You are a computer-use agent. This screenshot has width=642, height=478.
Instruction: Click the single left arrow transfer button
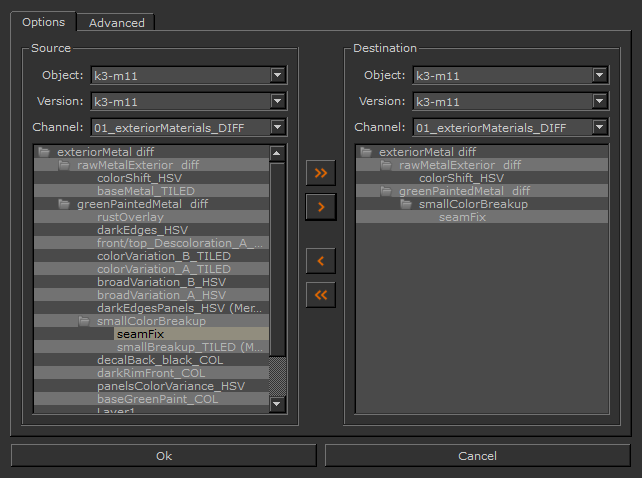pos(320,261)
